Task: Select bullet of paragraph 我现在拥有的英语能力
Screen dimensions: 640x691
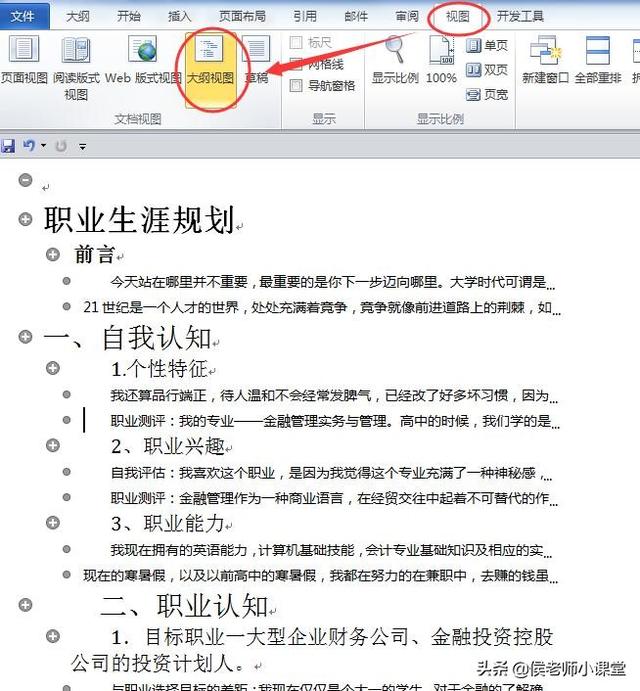Action: pyautogui.click(x=67, y=549)
